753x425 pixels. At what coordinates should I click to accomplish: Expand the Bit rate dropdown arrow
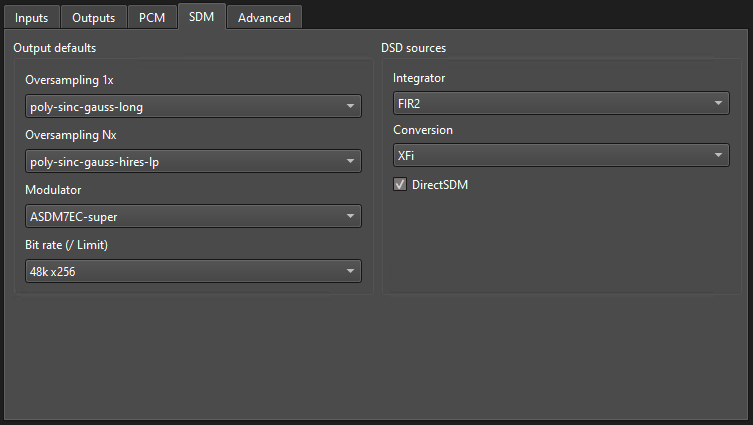(351, 271)
